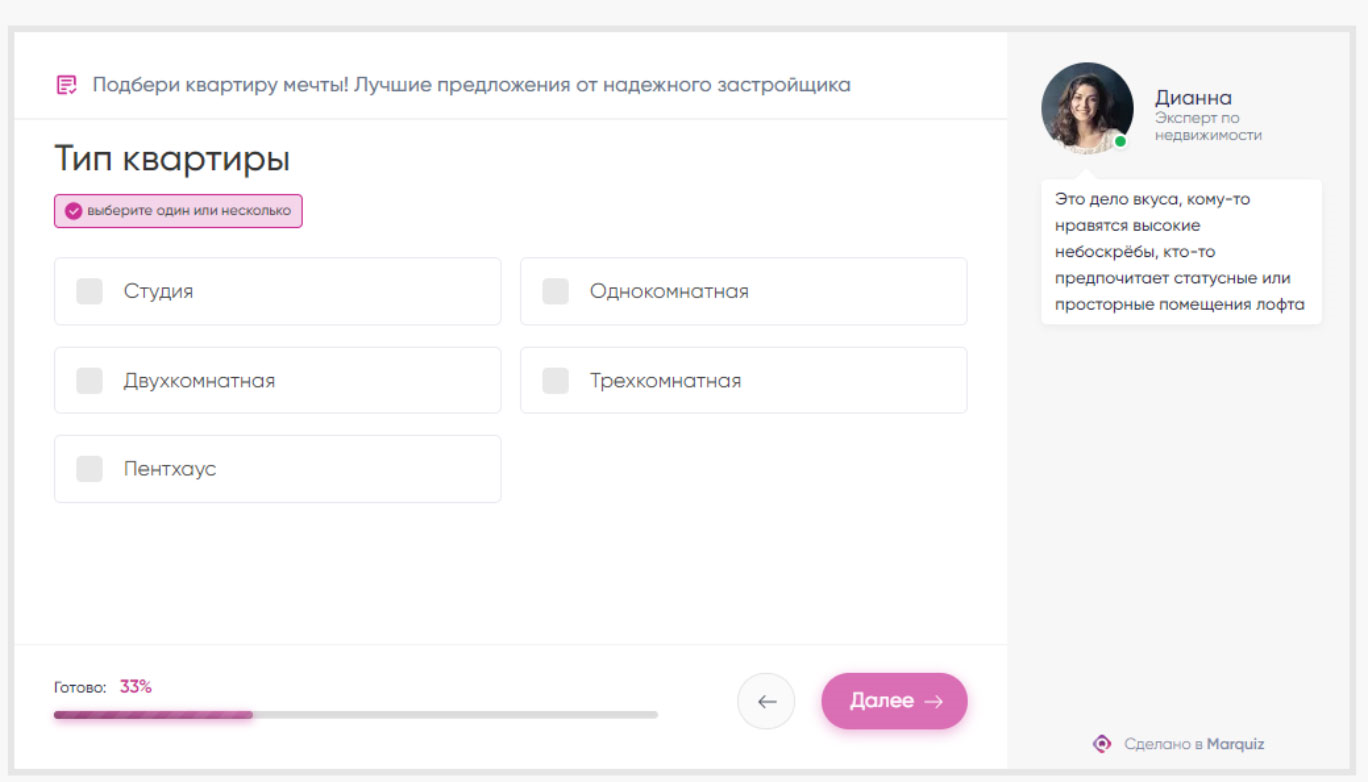Click the Дианна expert name

coord(1193,98)
